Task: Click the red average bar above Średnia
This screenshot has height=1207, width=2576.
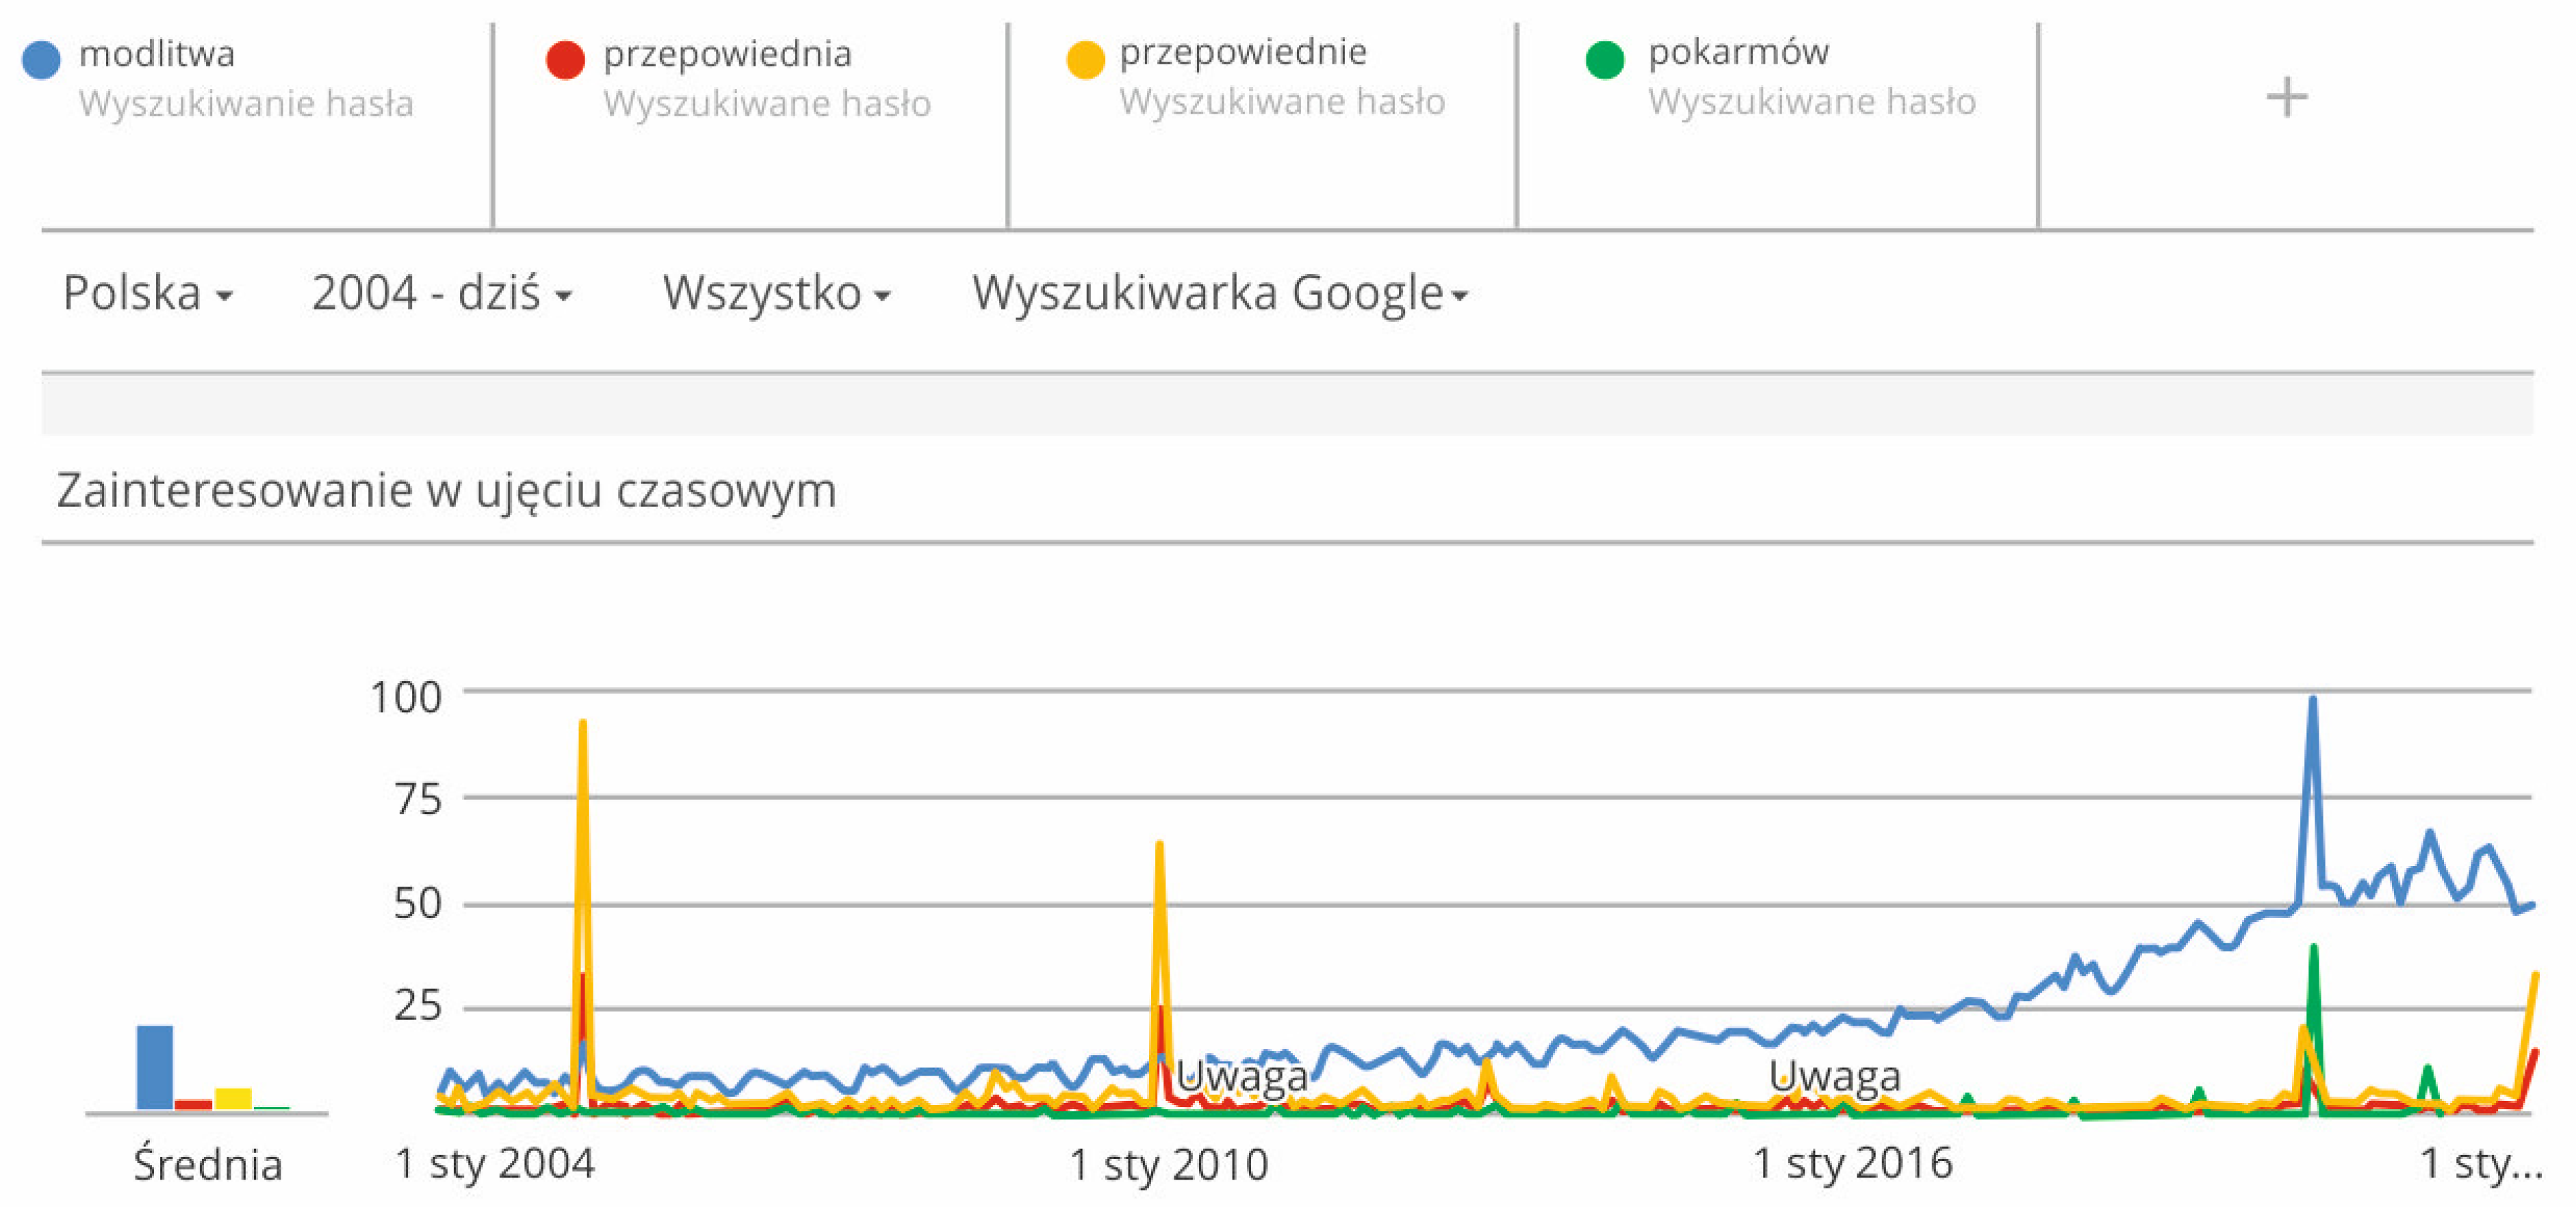Action: (x=193, y=1104)
